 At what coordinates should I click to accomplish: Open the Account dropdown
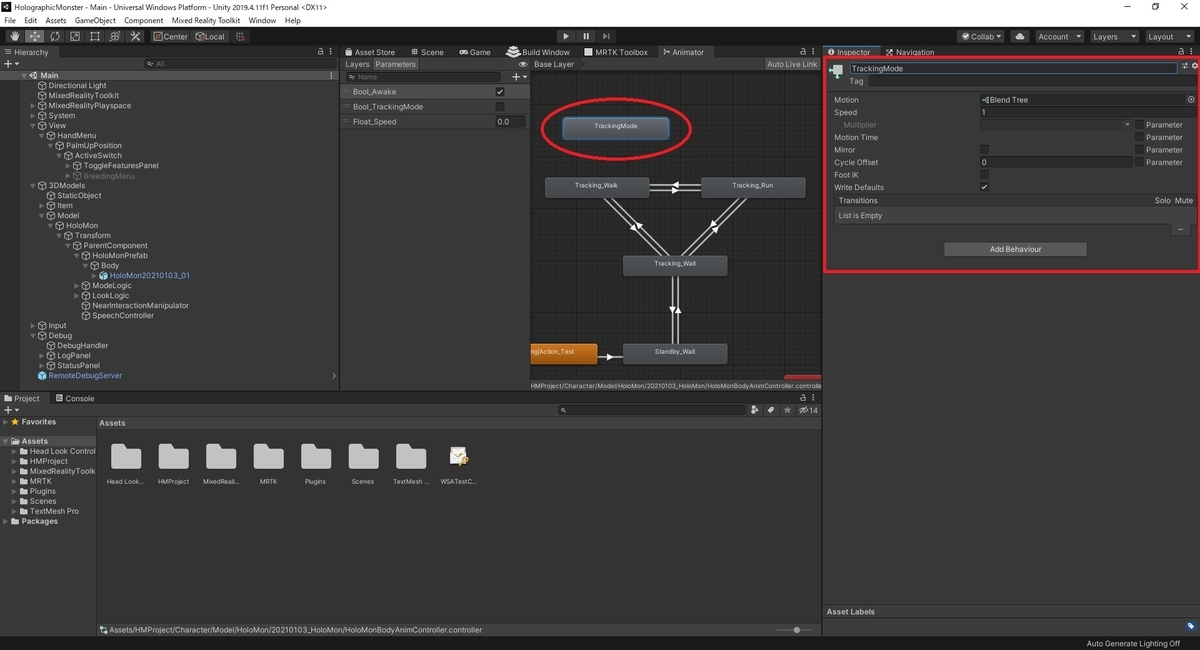tap(1058, 37)
